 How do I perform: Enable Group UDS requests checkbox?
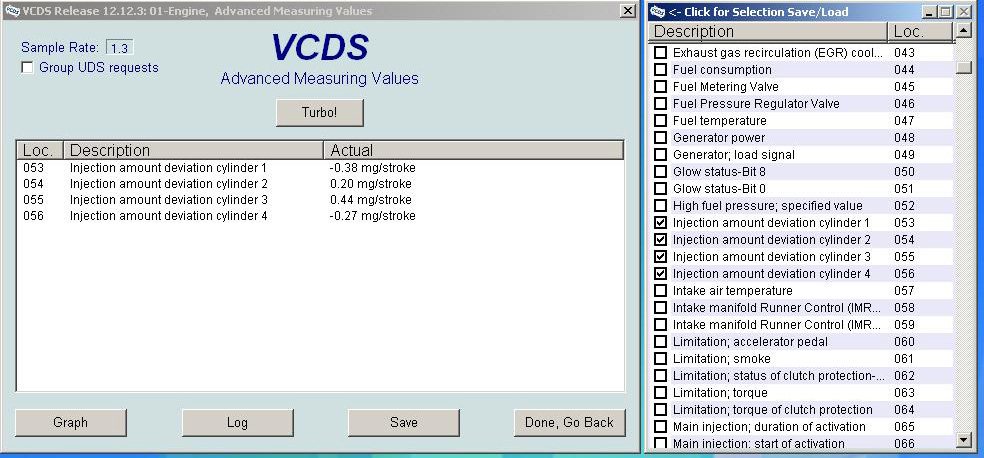click(x=28, y=67)
